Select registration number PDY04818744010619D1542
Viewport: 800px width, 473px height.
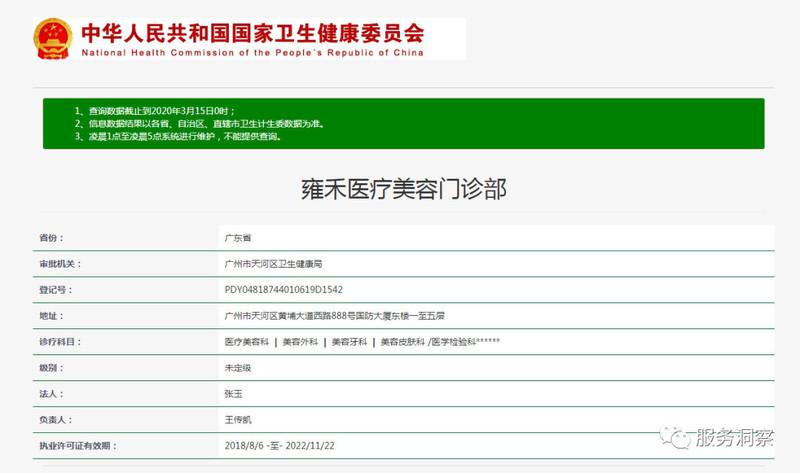[284, 290]
